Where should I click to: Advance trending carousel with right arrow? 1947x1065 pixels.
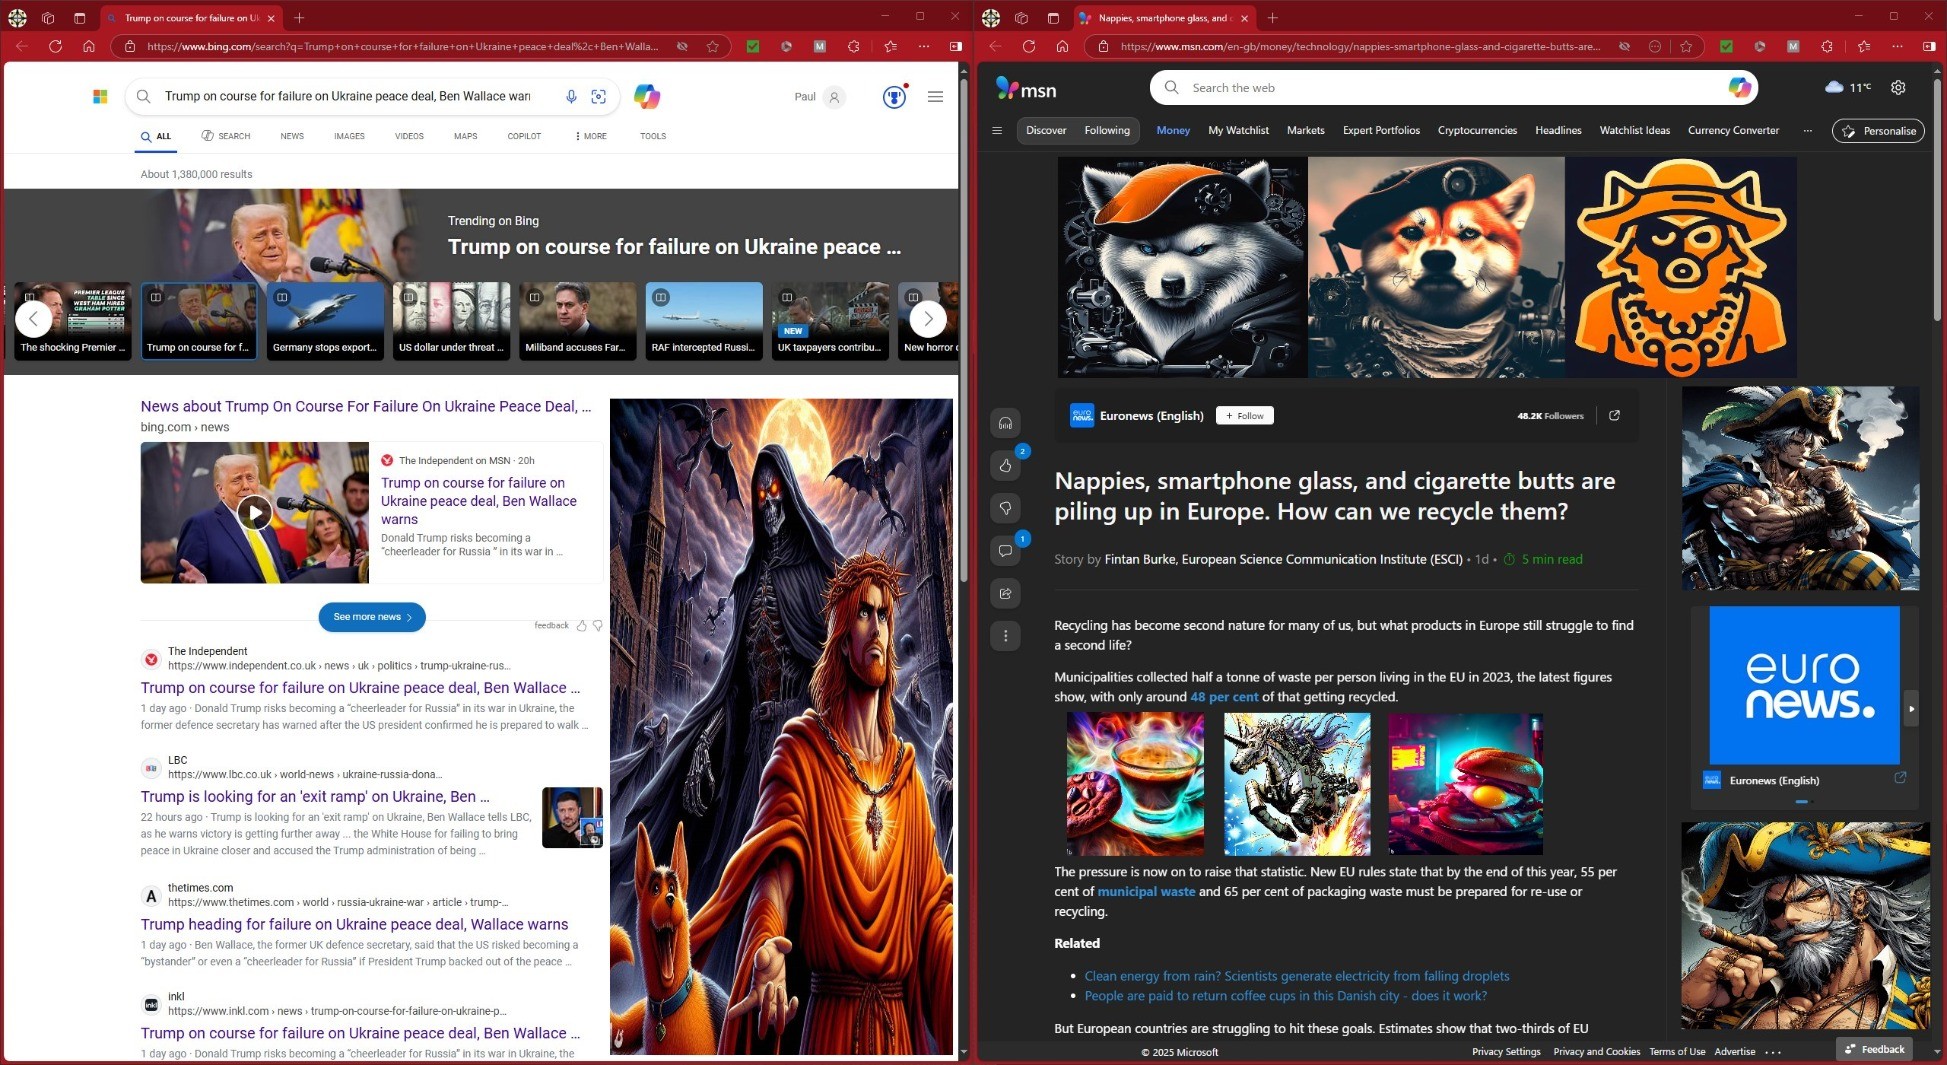(x=927, y=319)
